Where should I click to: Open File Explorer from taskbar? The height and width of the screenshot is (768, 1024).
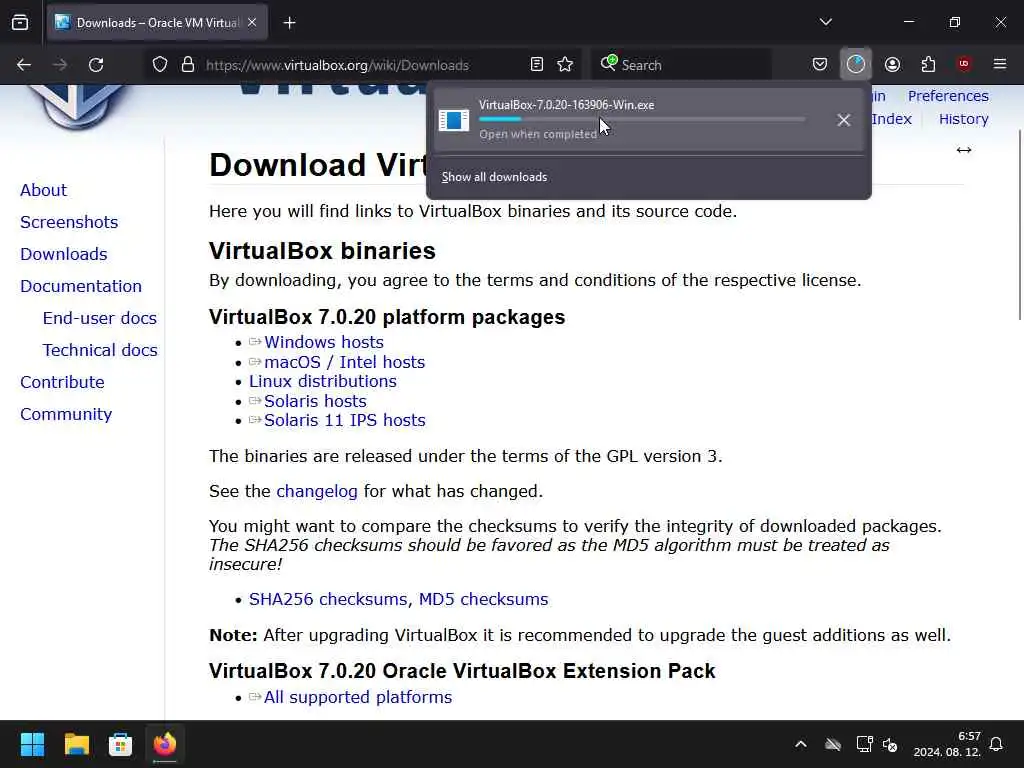(x=76, y=744)
